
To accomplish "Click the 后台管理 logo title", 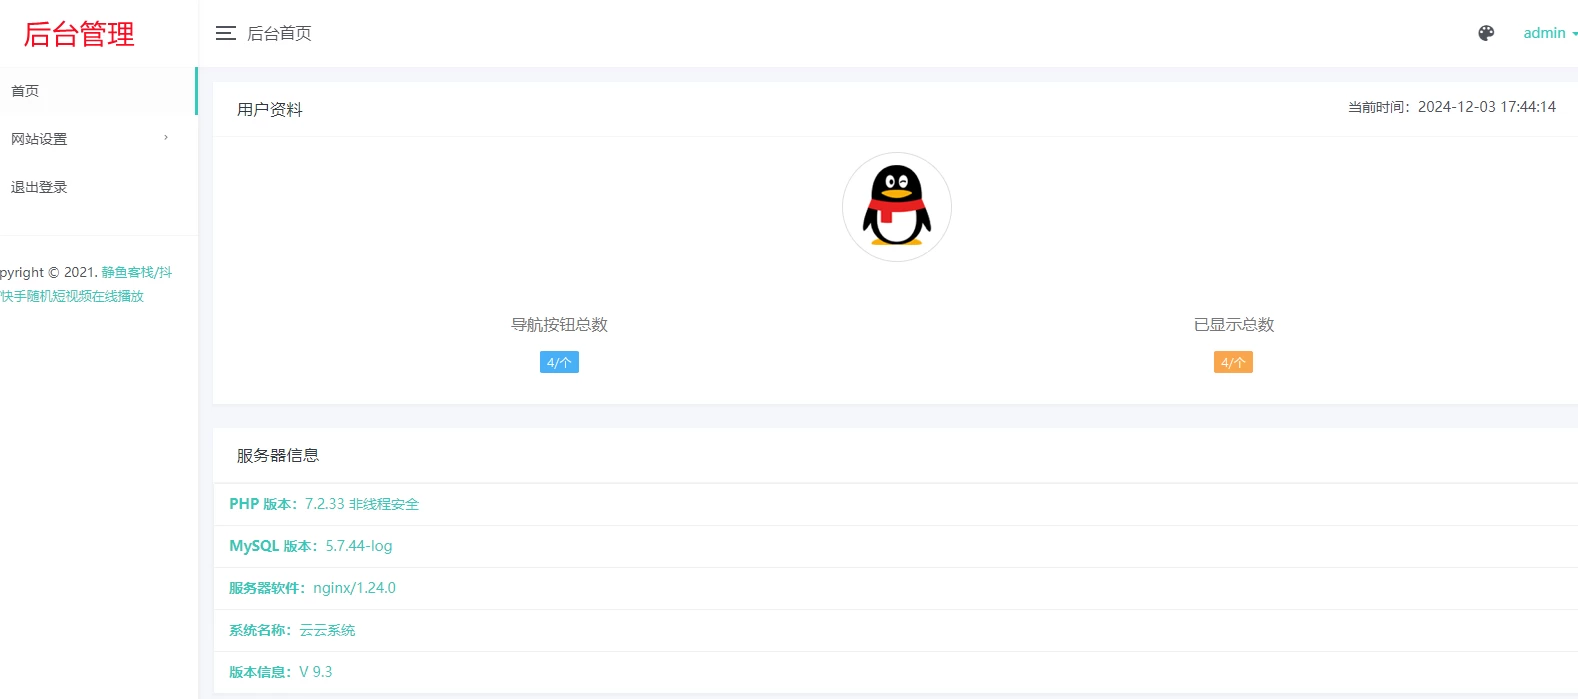I will (79, 34).
